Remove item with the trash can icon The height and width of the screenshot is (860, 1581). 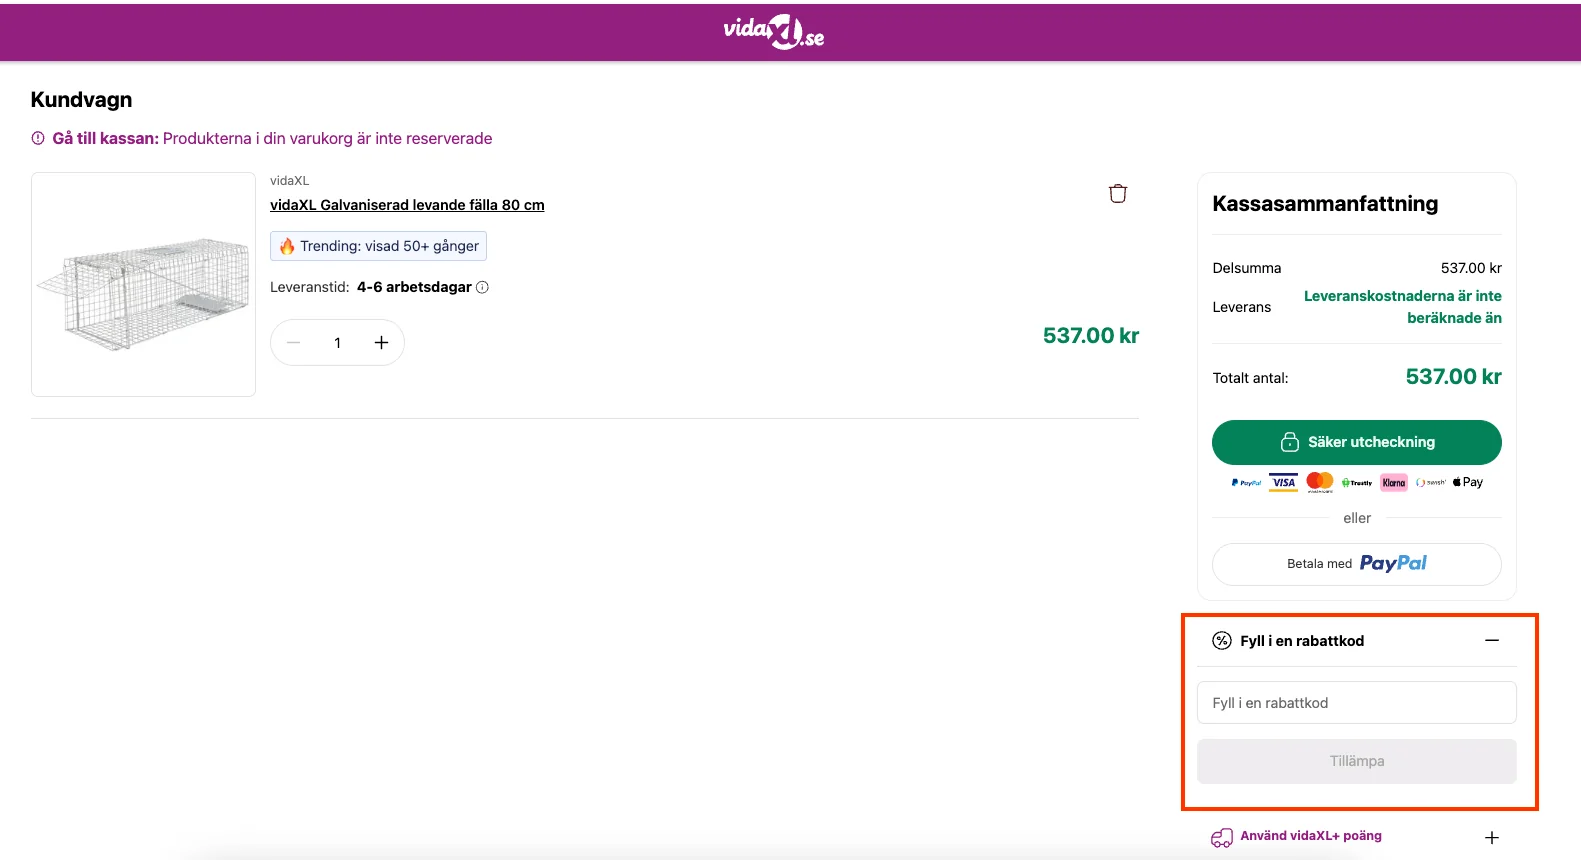click(1118, 193)
